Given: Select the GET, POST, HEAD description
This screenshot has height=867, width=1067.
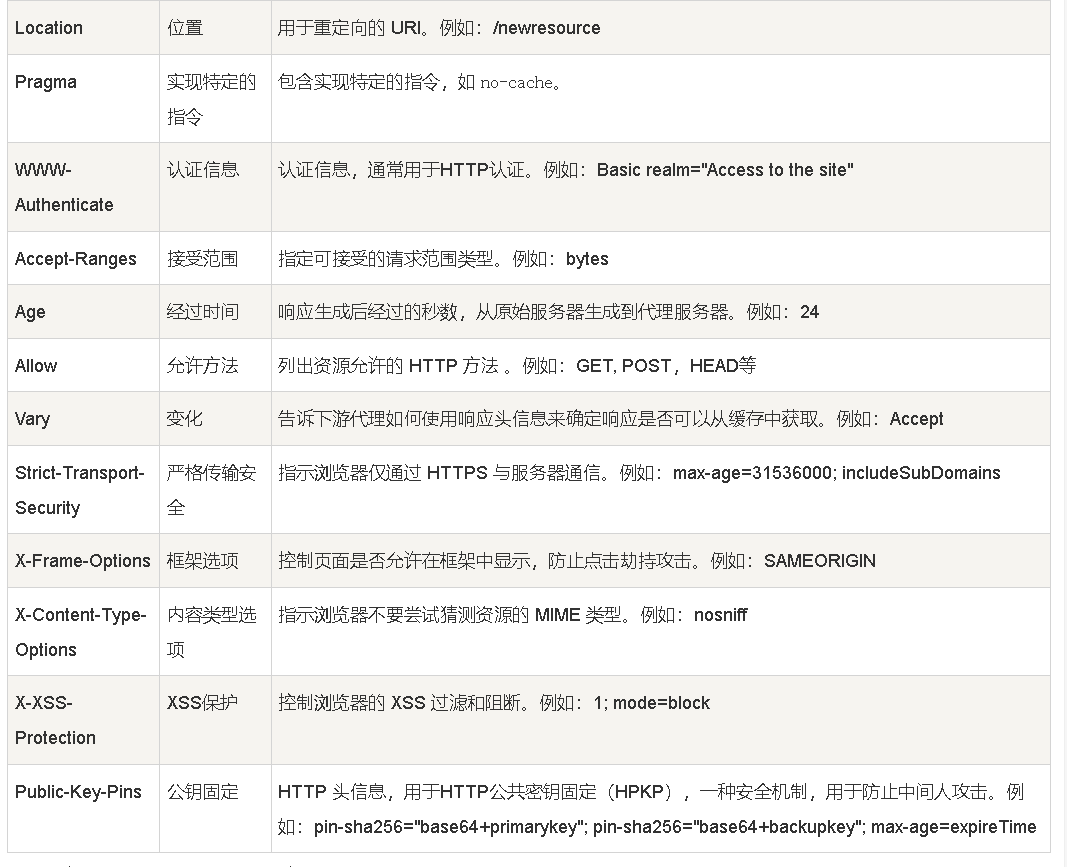Looking at the screenshot, I should pos(517,365).
